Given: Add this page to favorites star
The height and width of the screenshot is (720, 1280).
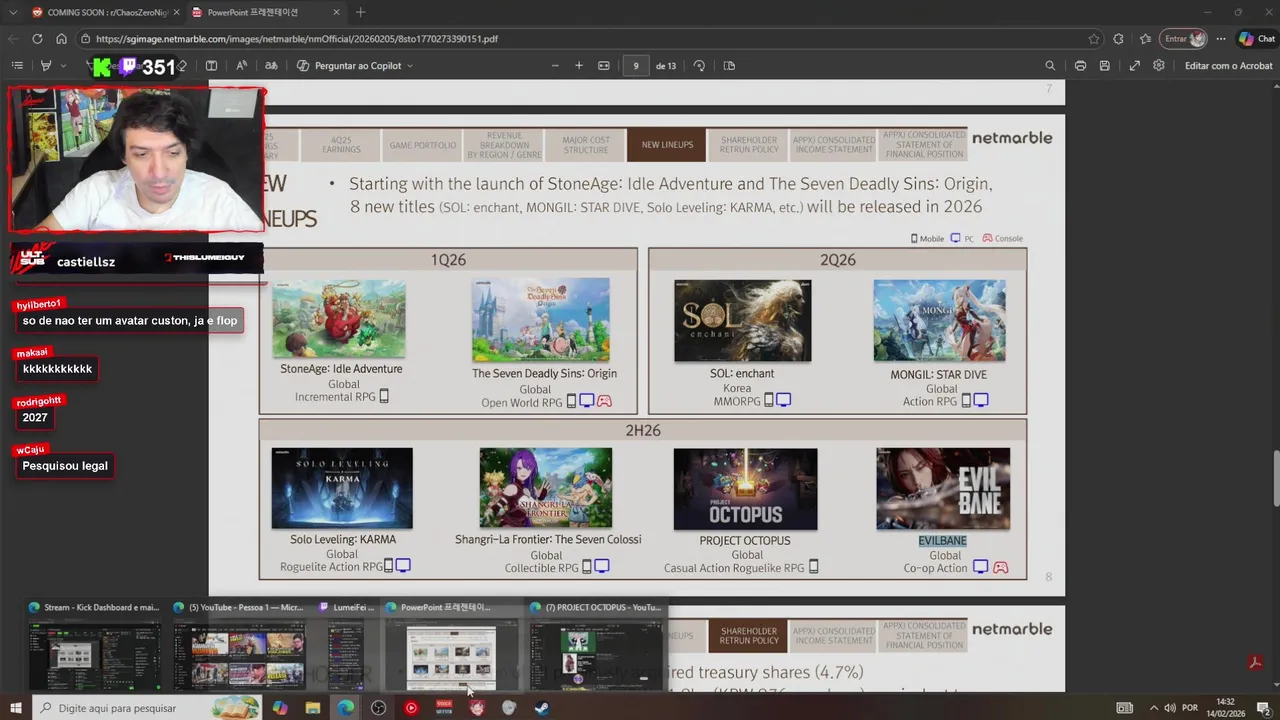Looking at the screenshot, I should click(1094, 39).
